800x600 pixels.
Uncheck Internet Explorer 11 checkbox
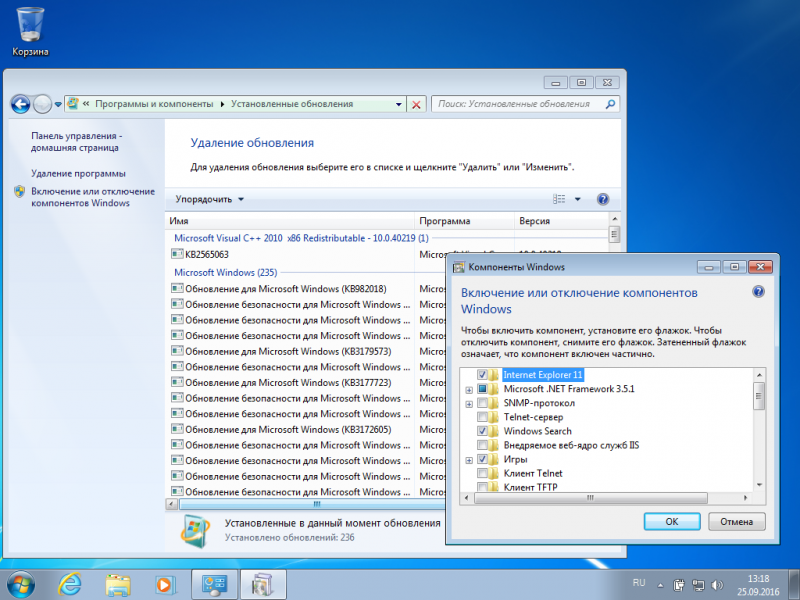coord(482,375)
